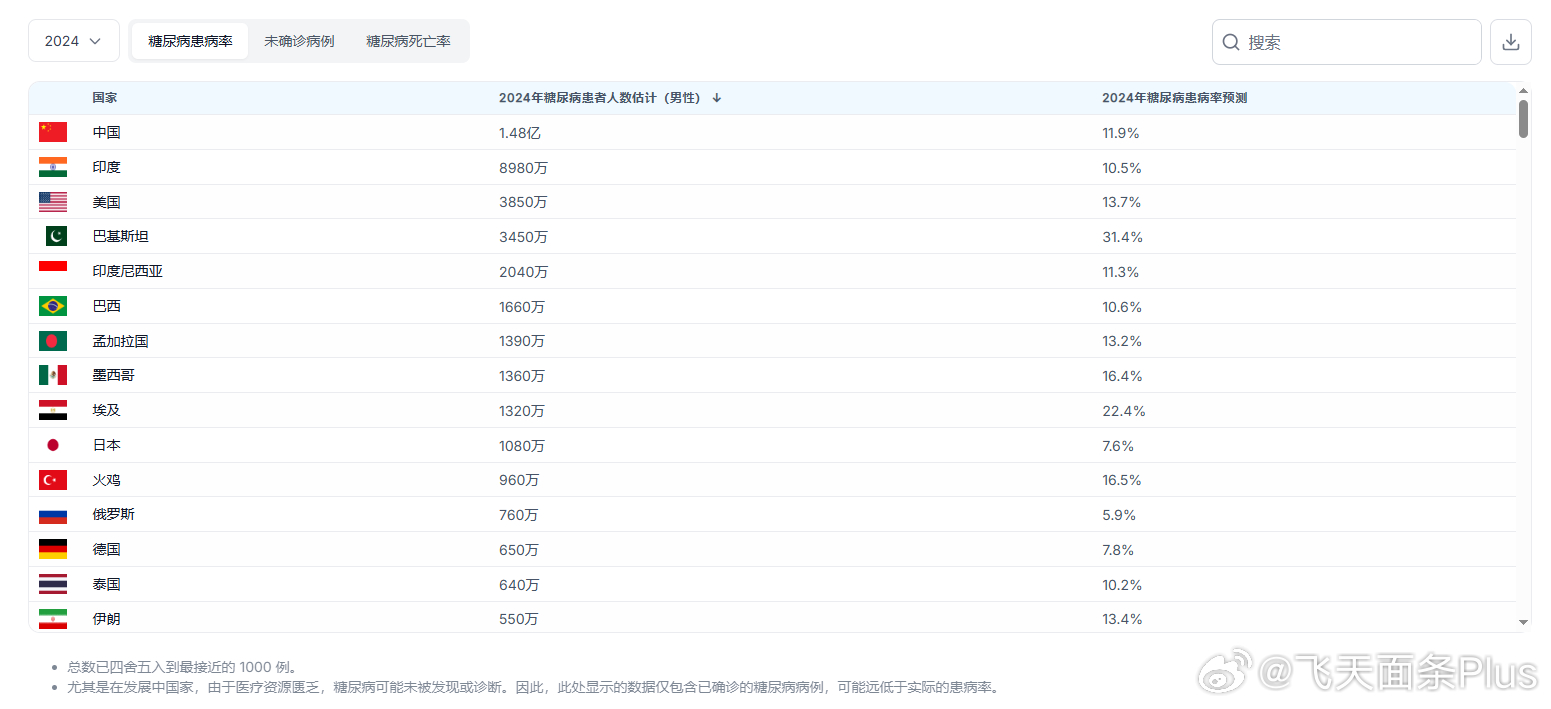This screenshot has height=709, width=1551.
Task: Click the 960万 patient count cell
Action: [x=519, y=480]
